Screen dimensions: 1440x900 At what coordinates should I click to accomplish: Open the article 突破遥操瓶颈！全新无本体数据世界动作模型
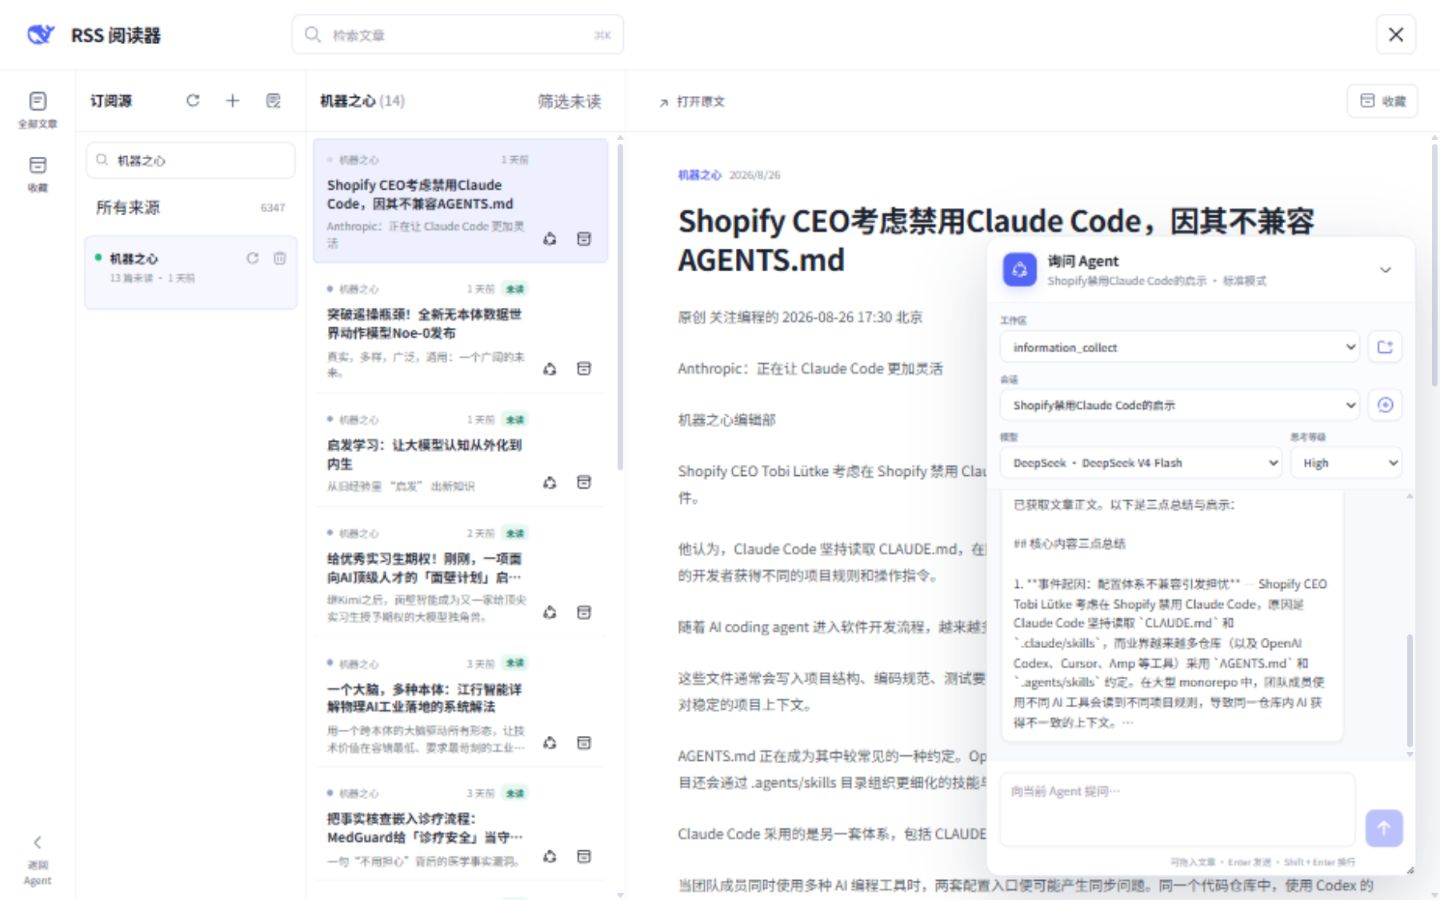[424, 323]
